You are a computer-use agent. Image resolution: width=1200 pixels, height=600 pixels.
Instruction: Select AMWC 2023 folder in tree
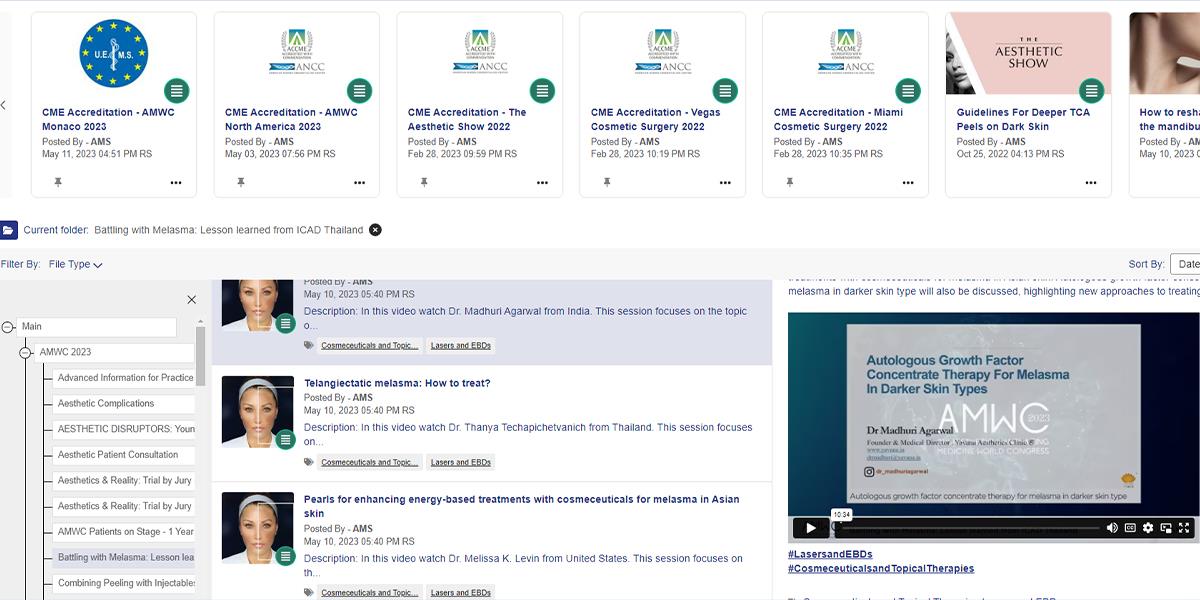click(115, 352)
